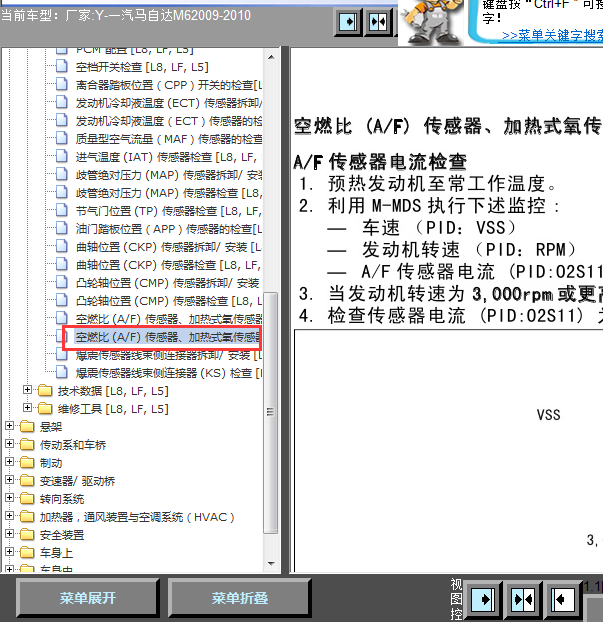Open the 加热器，通风装置与空调系统 folder
This screenshot has height=622, width=603.
137,517
